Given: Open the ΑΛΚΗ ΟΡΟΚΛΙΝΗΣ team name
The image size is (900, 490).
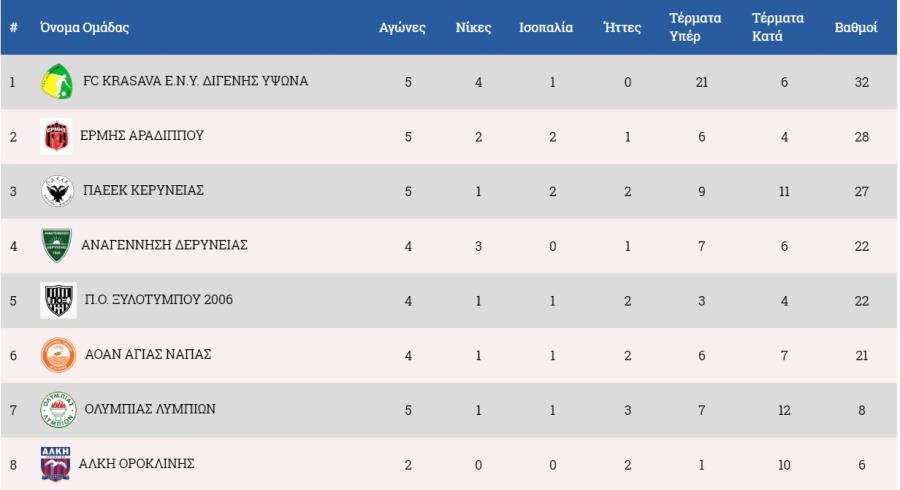Looking at the screenshot, I should point(138,463).
